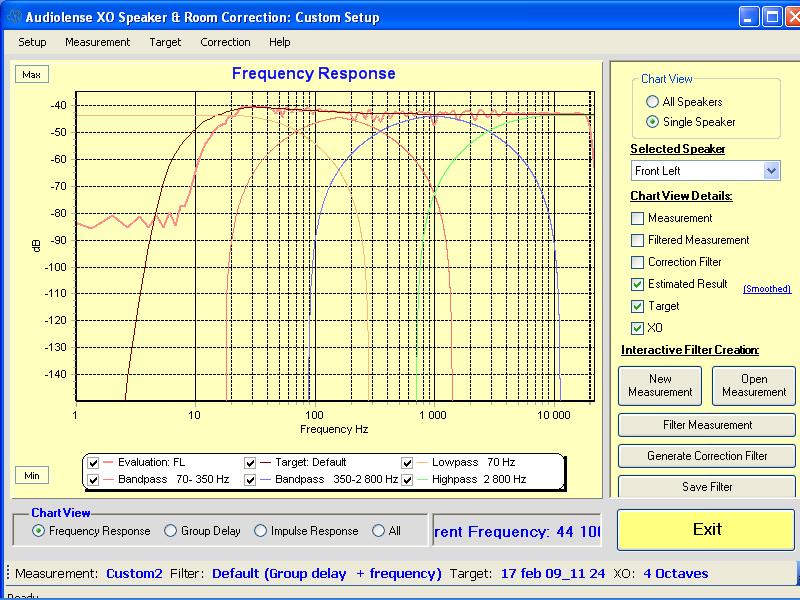
Task: Select the Single Speaker radio button
Action: 652,122
